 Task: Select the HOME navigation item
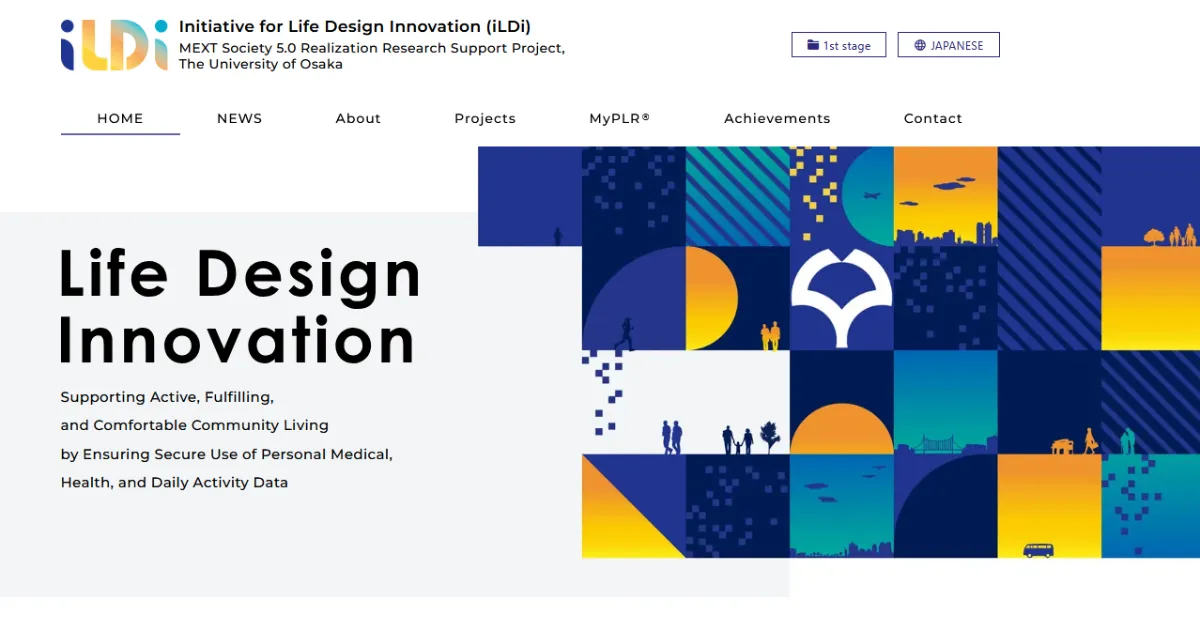point(120,118)
